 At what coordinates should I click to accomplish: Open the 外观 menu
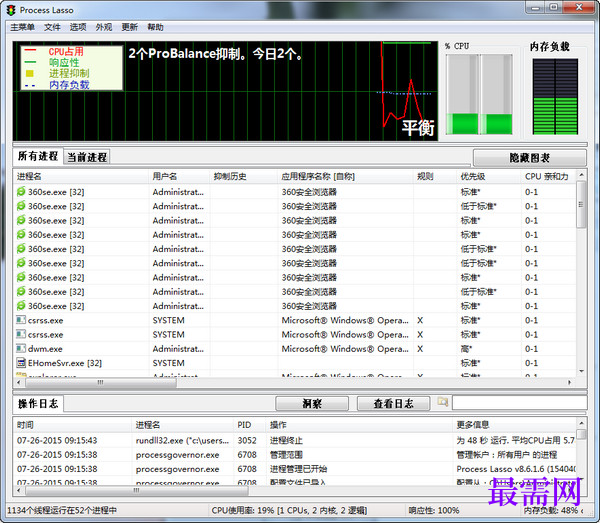[x=104, y=27]
